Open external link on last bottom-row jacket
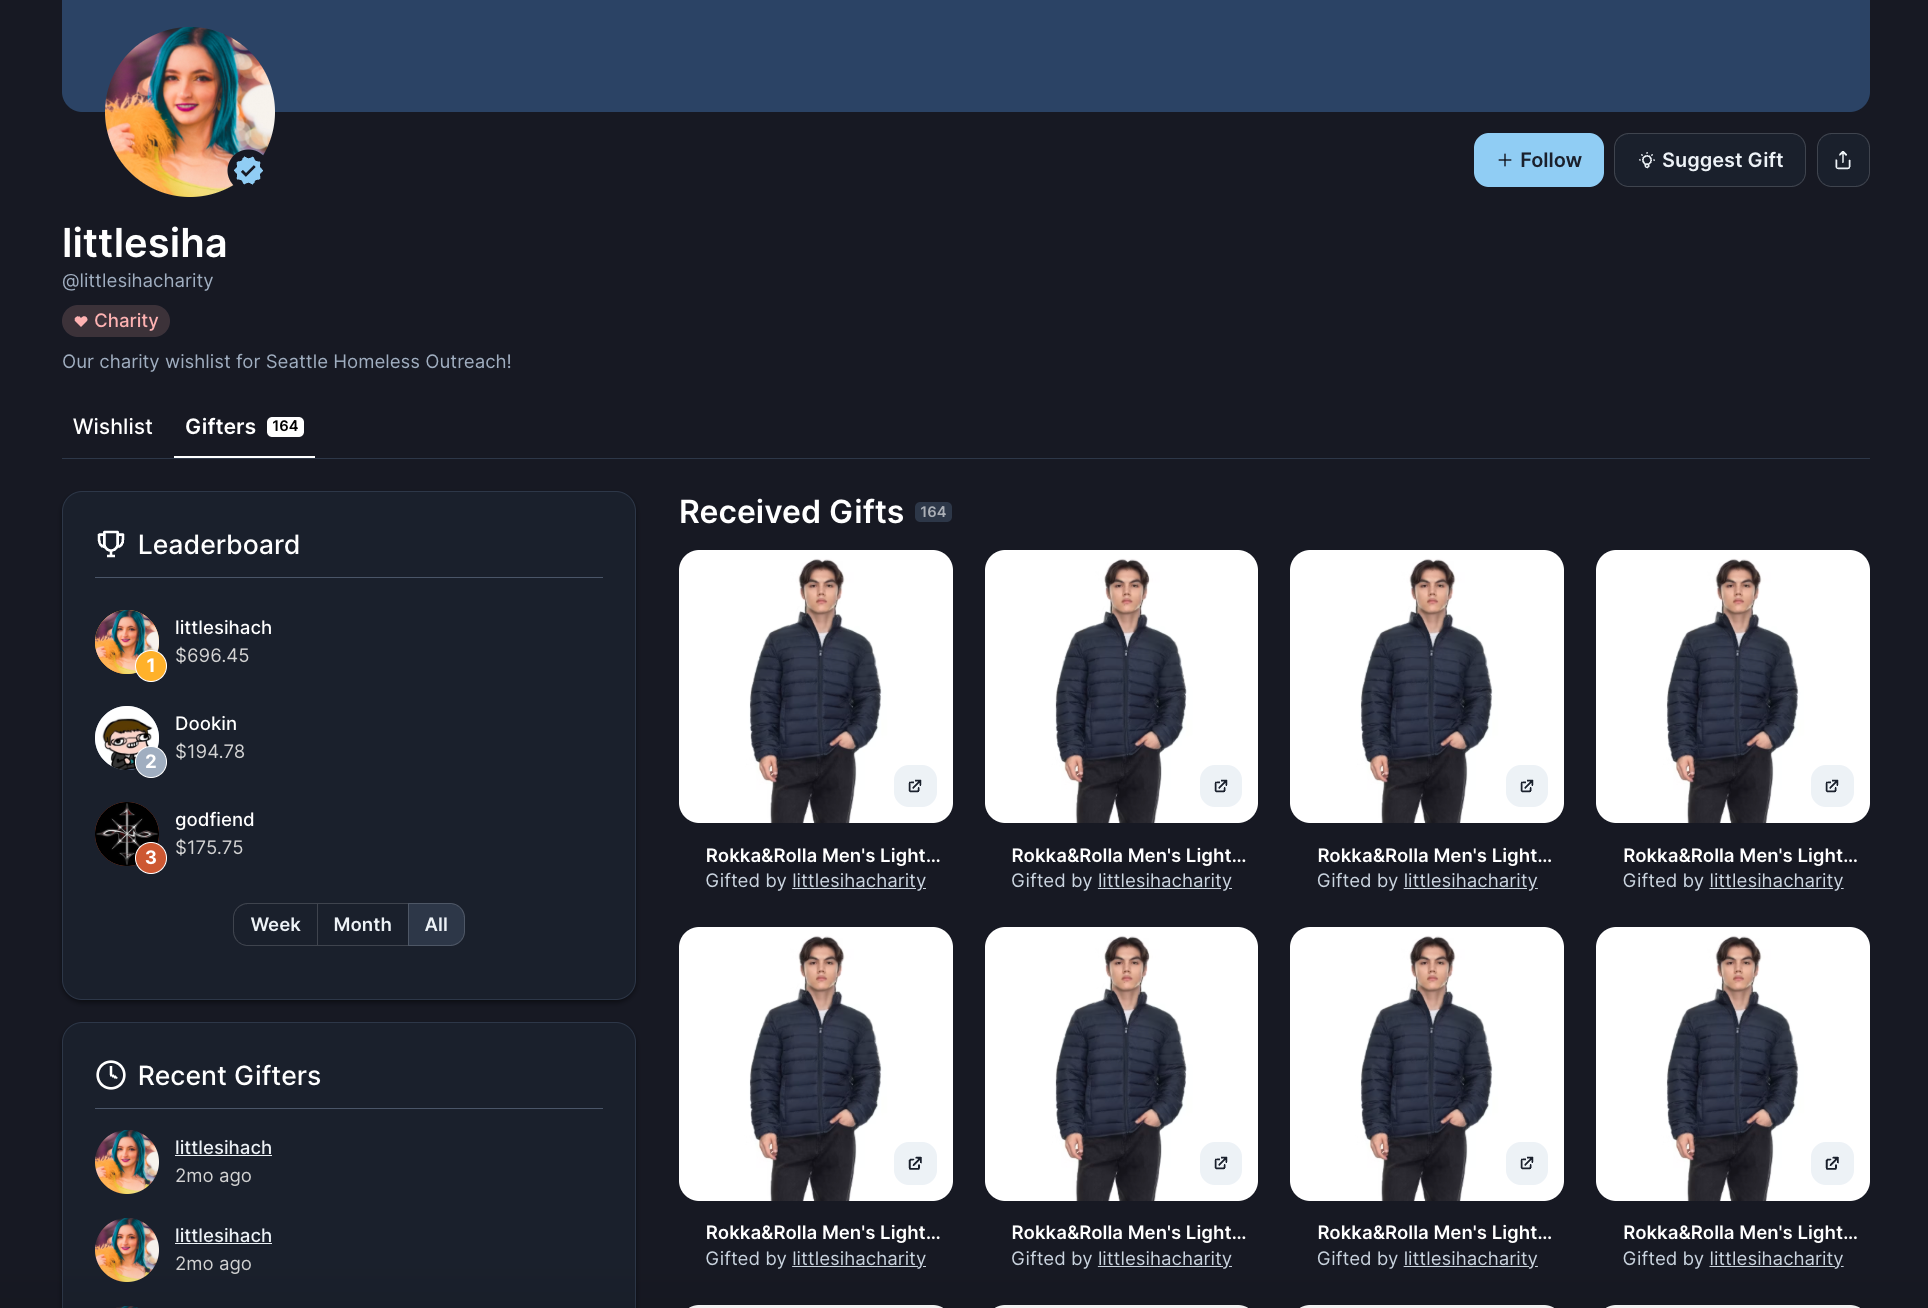This screenshot has height=1308, width=1928. (1831, 1163)
